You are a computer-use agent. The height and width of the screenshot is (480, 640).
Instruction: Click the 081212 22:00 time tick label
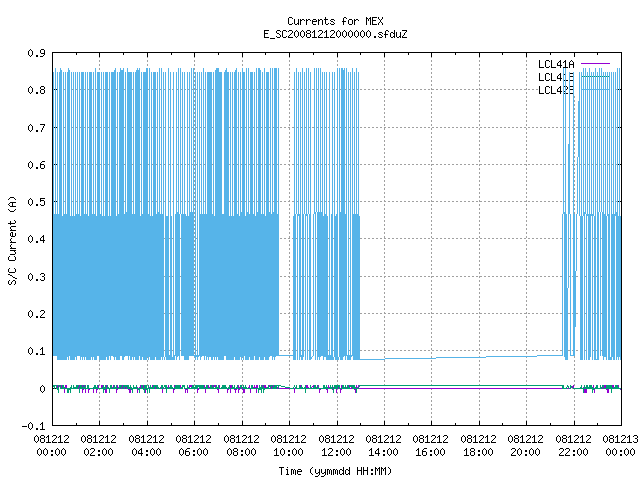point(573,446)
